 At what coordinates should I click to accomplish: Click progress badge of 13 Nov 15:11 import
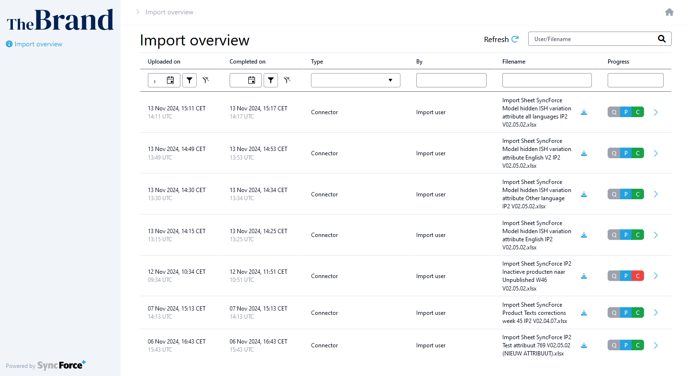click(x=626, y=112)
